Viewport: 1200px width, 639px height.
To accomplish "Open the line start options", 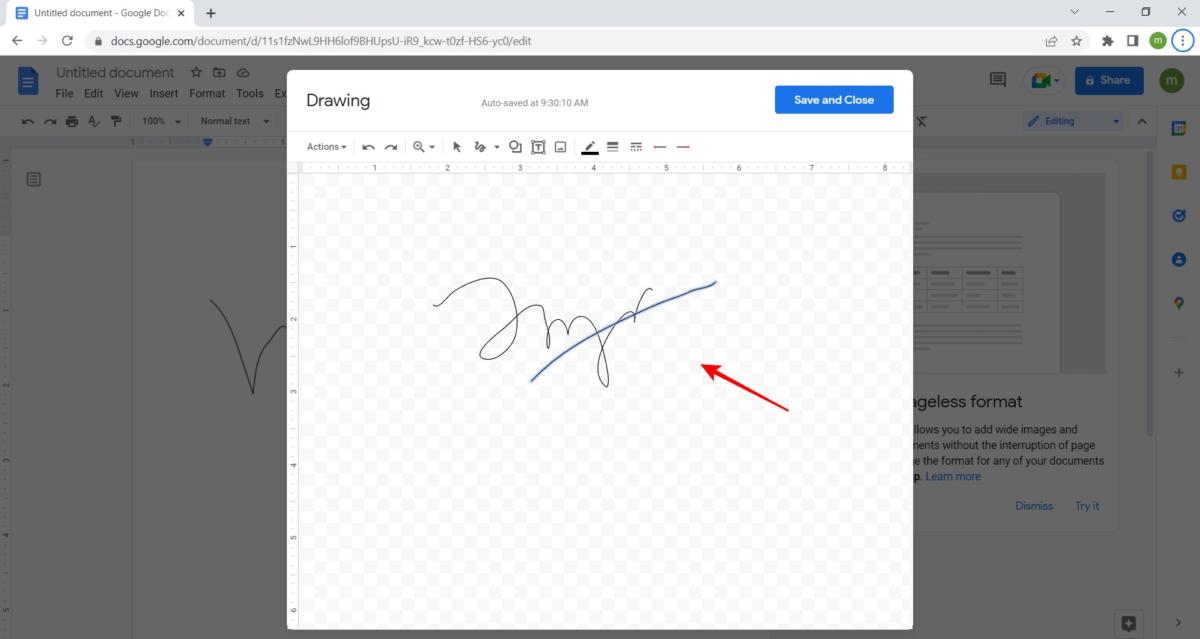I will point(660,147).
